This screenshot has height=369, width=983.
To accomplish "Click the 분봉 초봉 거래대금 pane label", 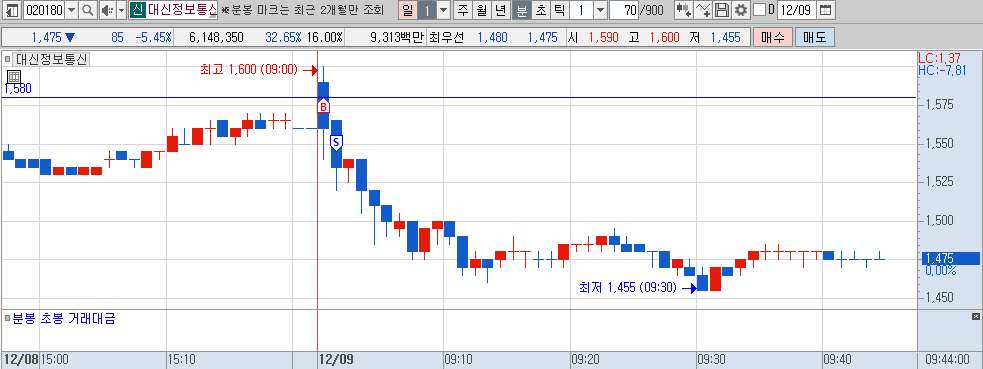I will coord(64,318).
